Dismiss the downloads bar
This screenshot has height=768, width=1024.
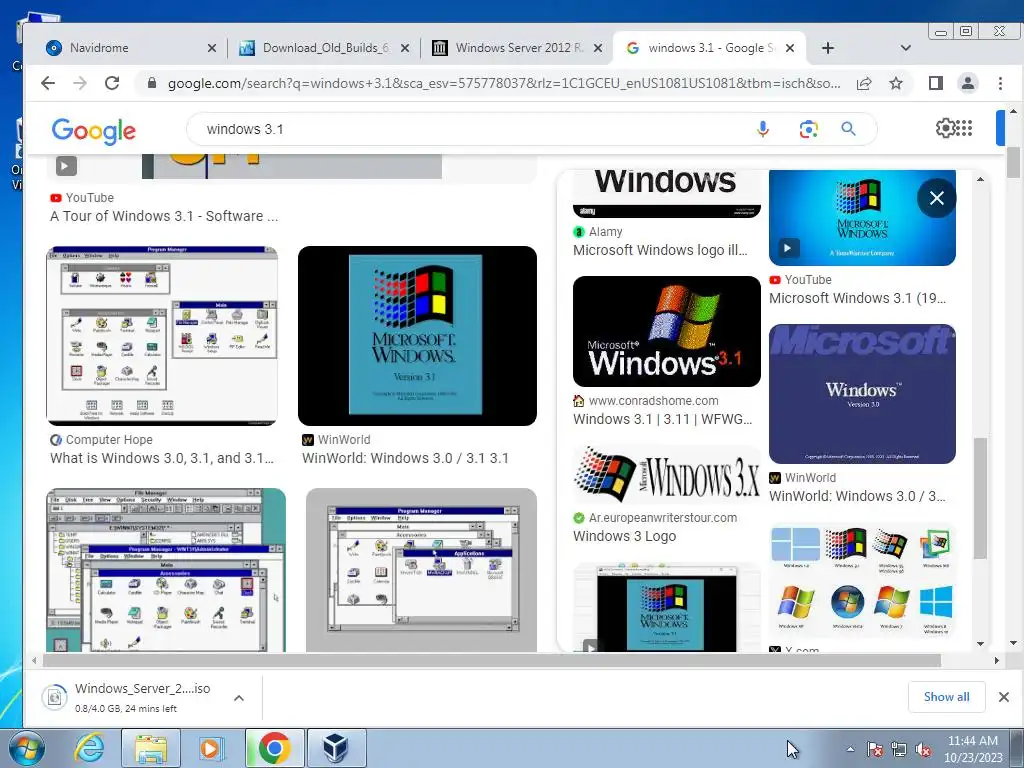1004,697
